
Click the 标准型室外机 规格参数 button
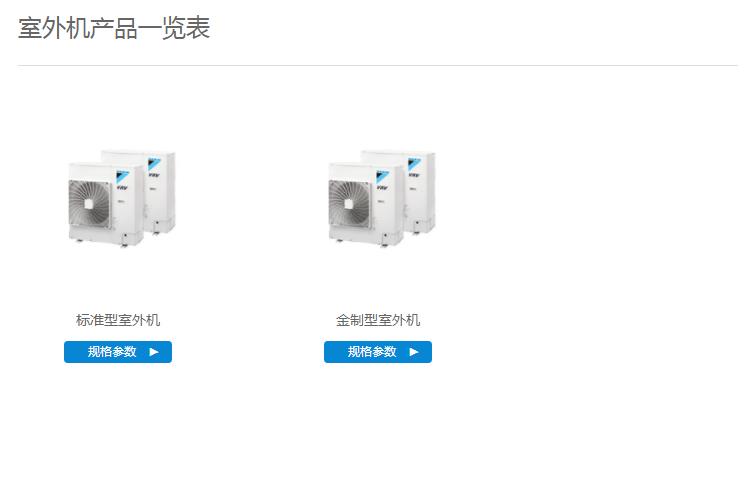[118, 352]
